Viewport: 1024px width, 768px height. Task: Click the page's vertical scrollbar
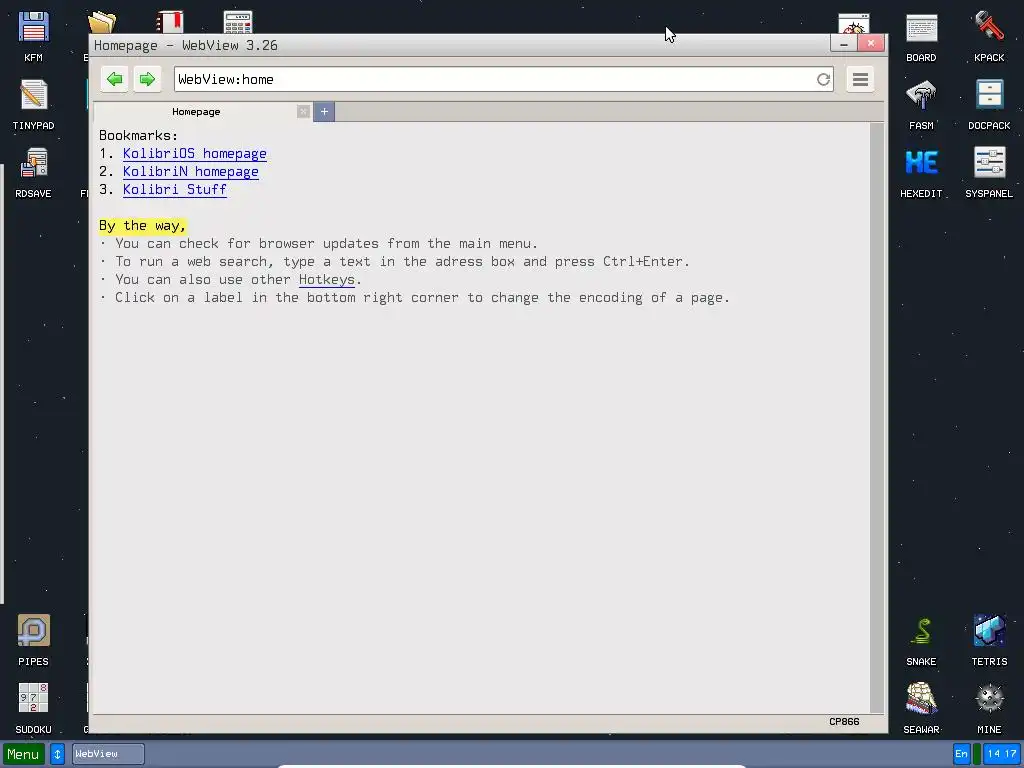pyautogui.click(x=876, y=418)
